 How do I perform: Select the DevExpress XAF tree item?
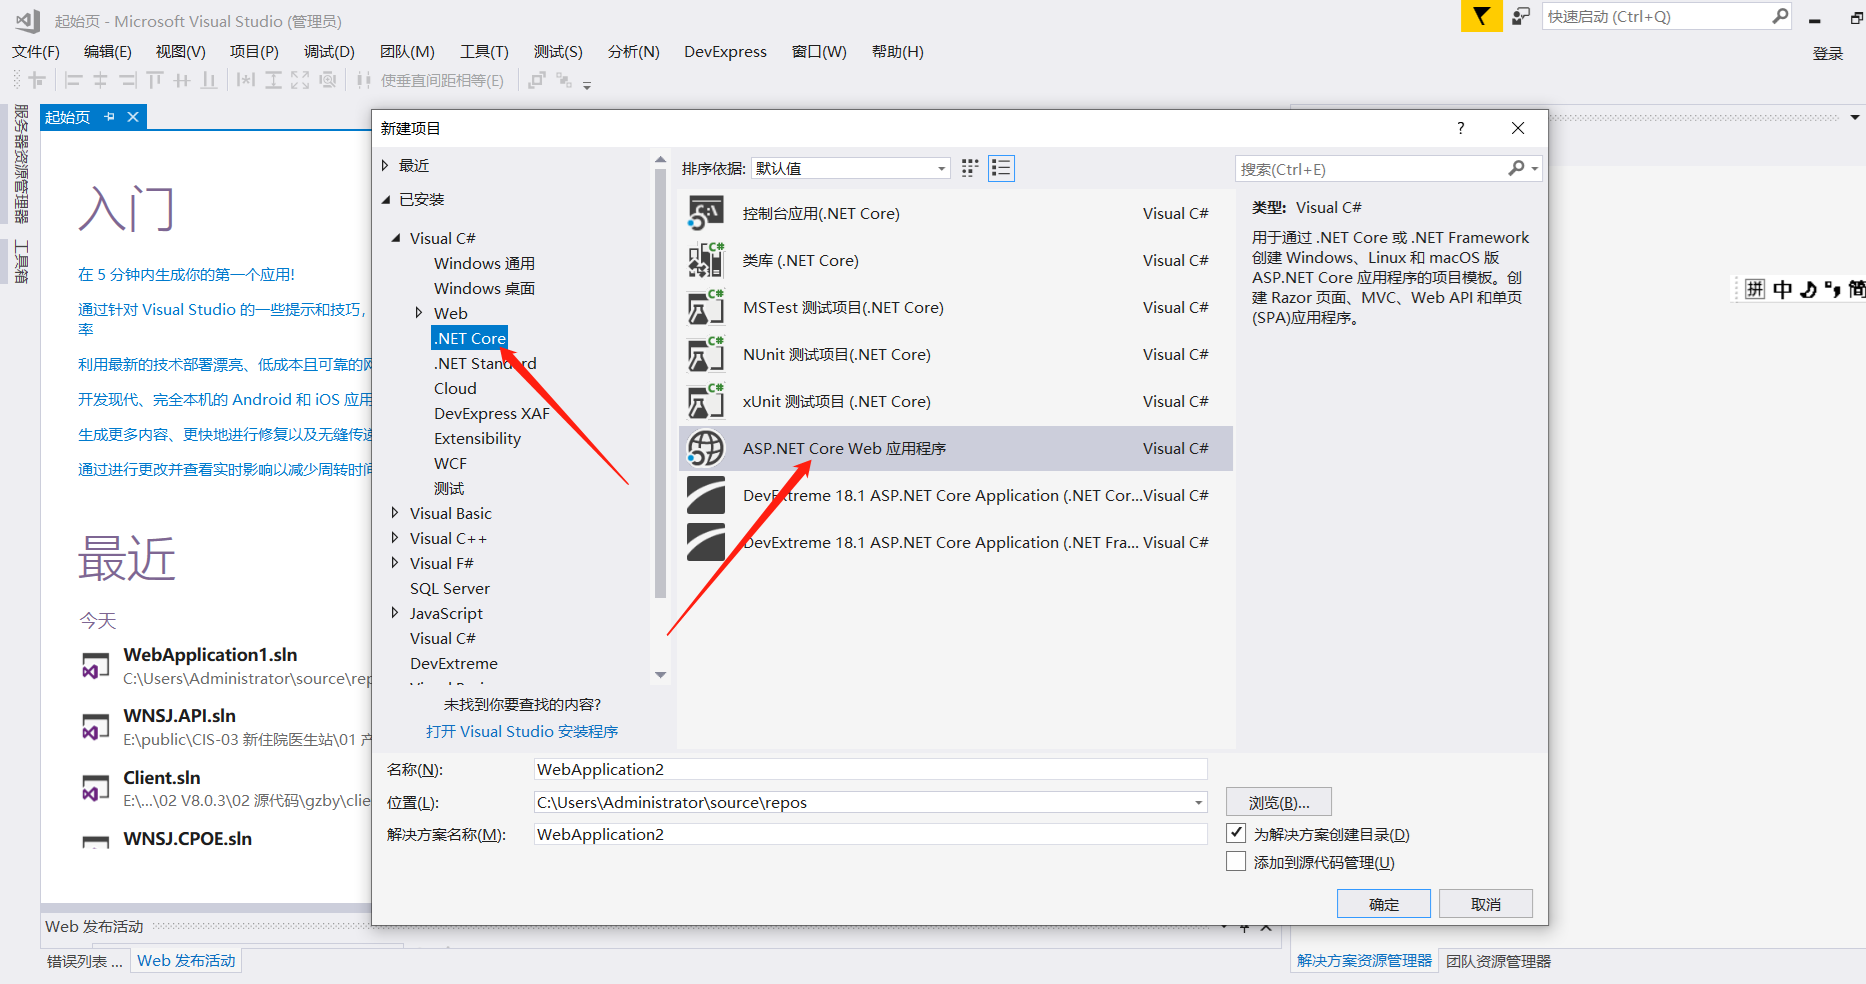pyautogui.click(x=492, y=413)
